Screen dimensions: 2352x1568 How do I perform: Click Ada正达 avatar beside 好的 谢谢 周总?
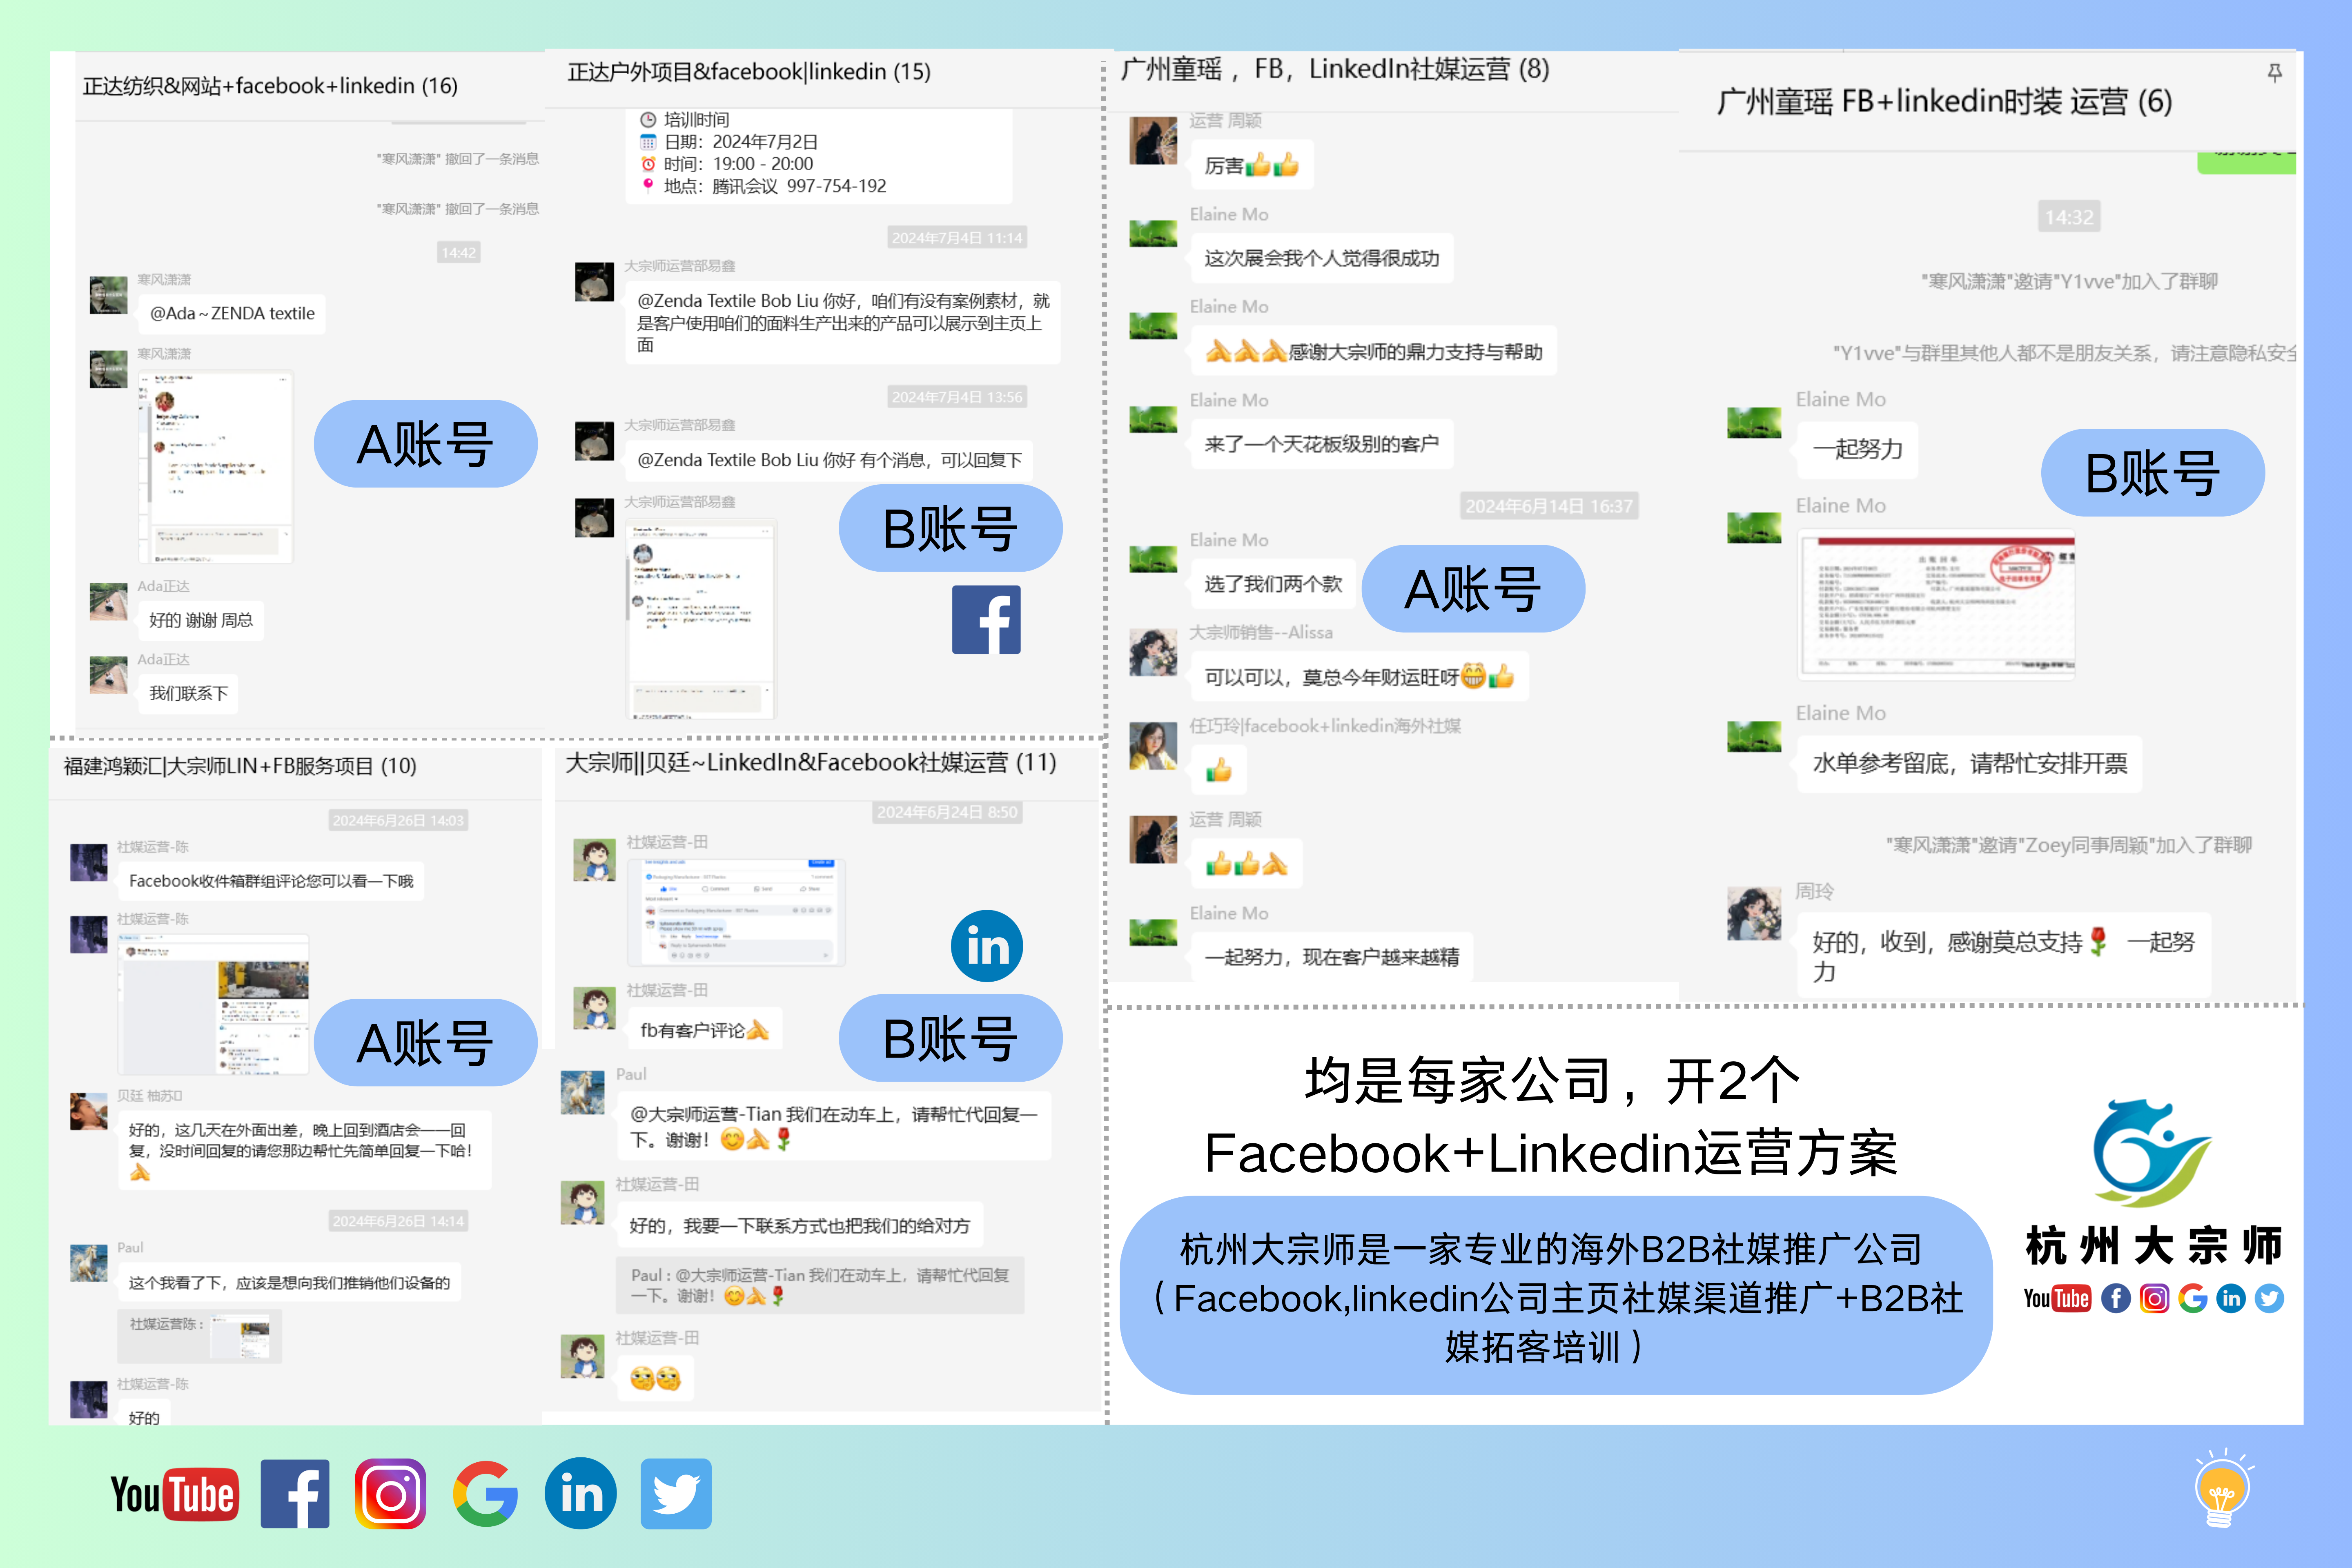(x=109, y=602)
